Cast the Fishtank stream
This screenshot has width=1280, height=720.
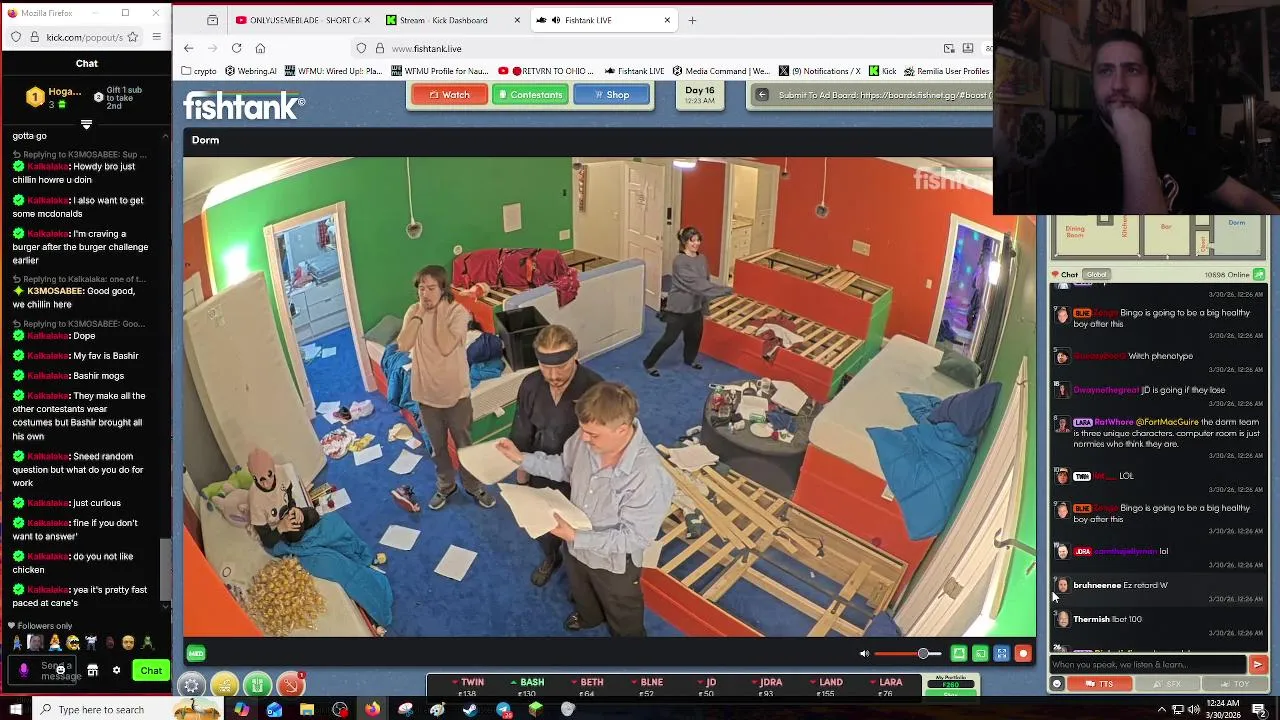tap(980, 654)
